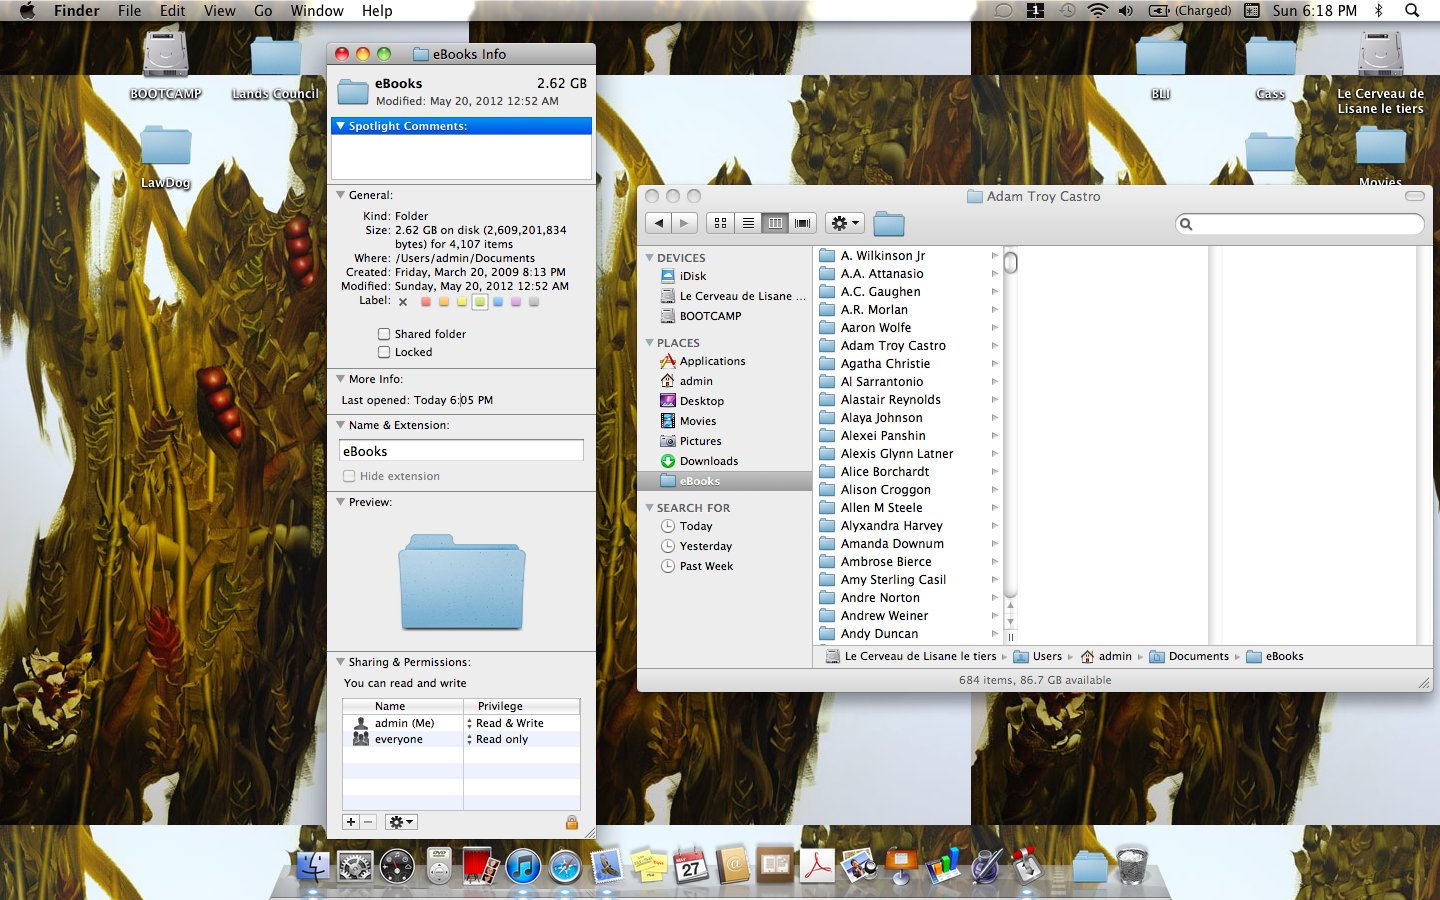Click the volume icon in menu bar

click(1126, 10)
